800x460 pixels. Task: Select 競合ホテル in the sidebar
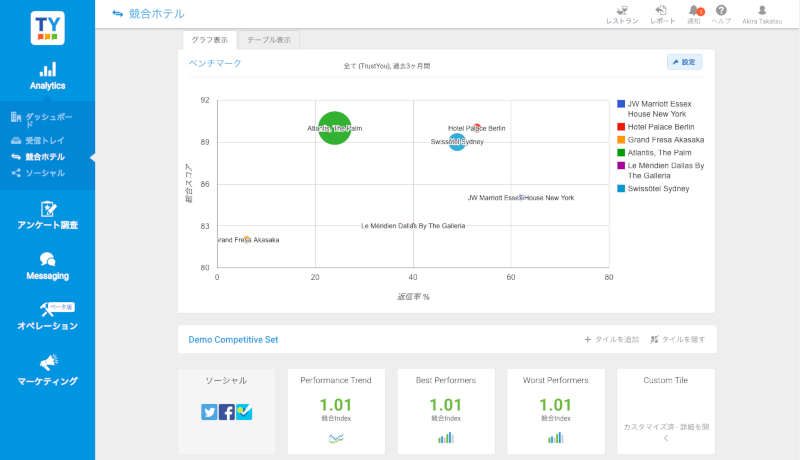click(38, 157)
